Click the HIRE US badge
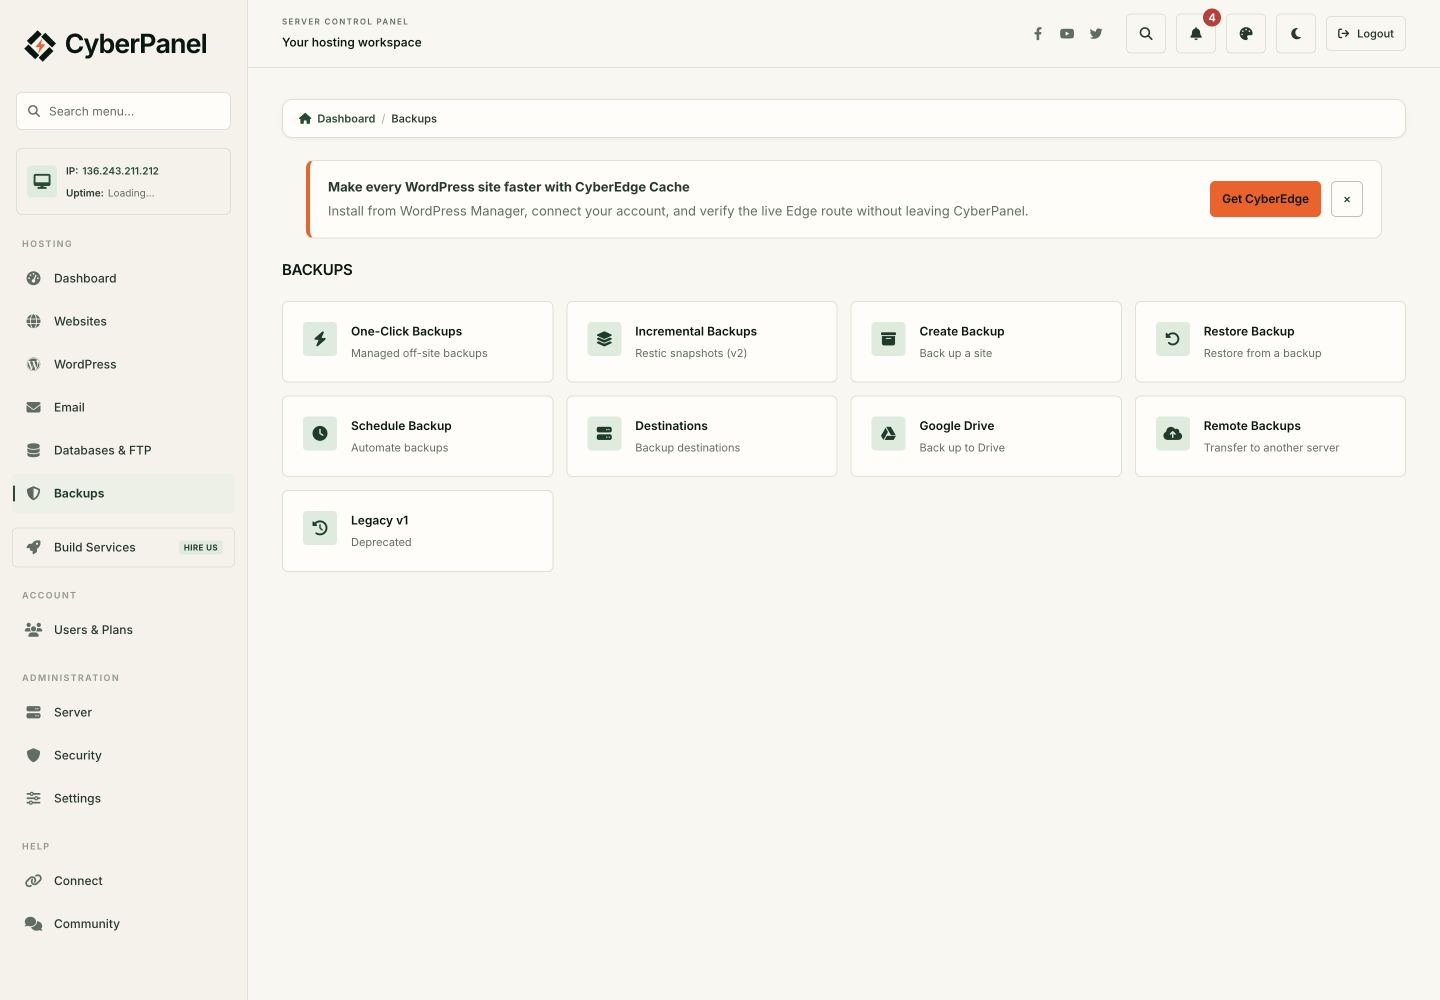The image size is (1440, 1000). (200, 548)
